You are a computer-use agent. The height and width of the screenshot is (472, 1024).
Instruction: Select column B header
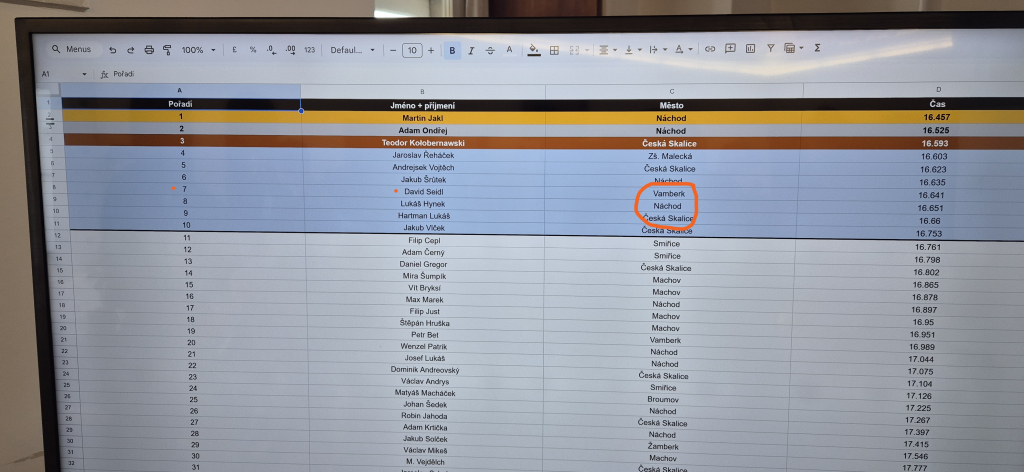pyautogui.click(x=423, y=91)
